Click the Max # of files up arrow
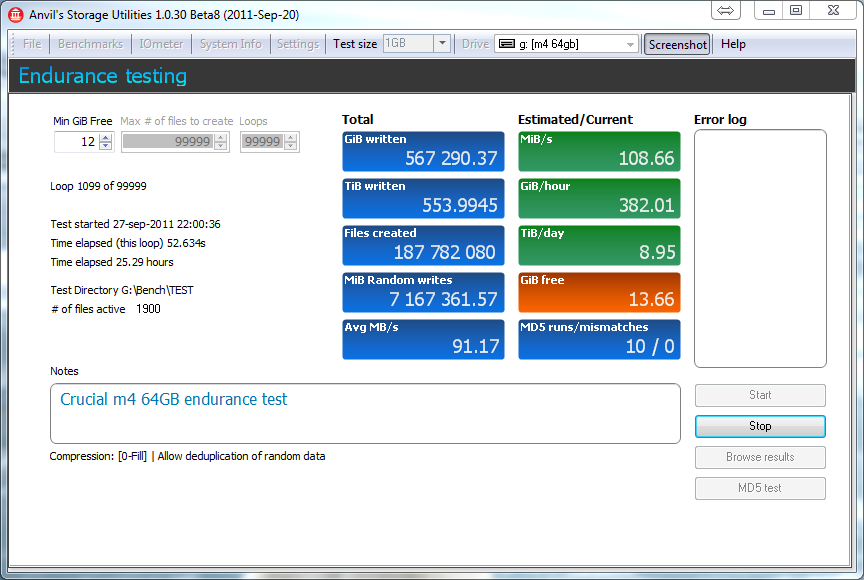864x580 pixels. [221, 138]
